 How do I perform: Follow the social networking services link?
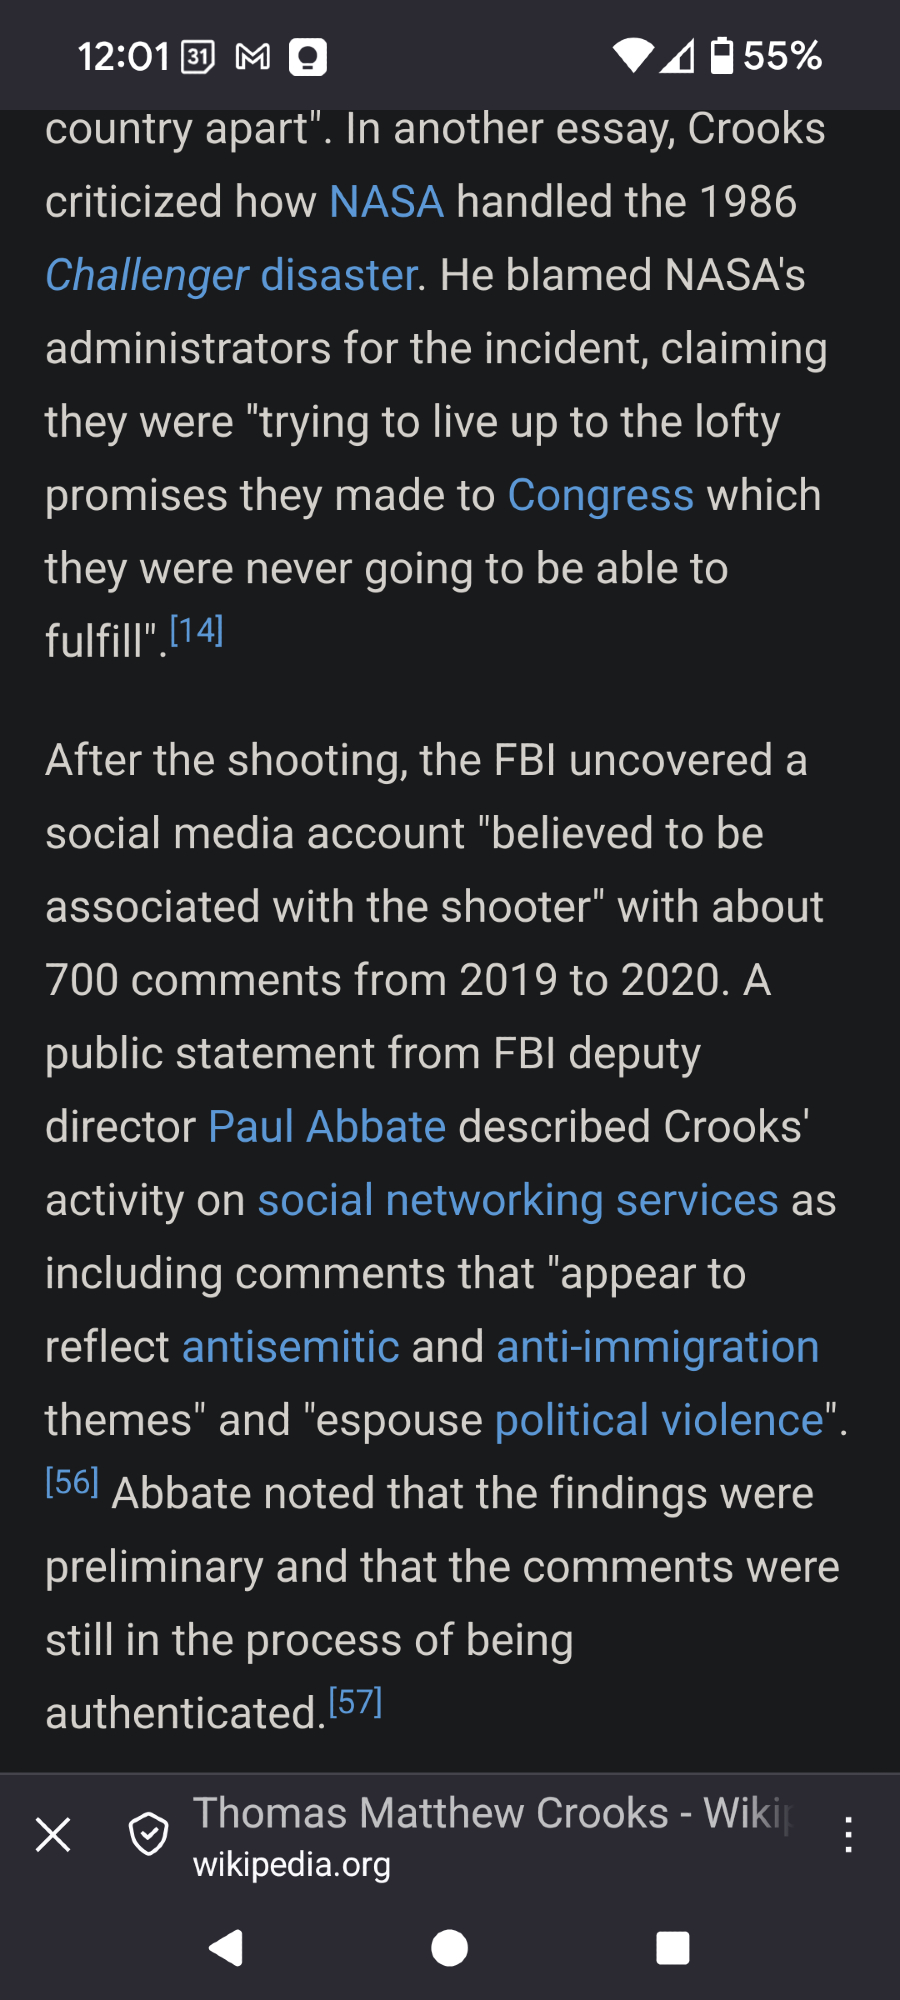pos(517,1200)
